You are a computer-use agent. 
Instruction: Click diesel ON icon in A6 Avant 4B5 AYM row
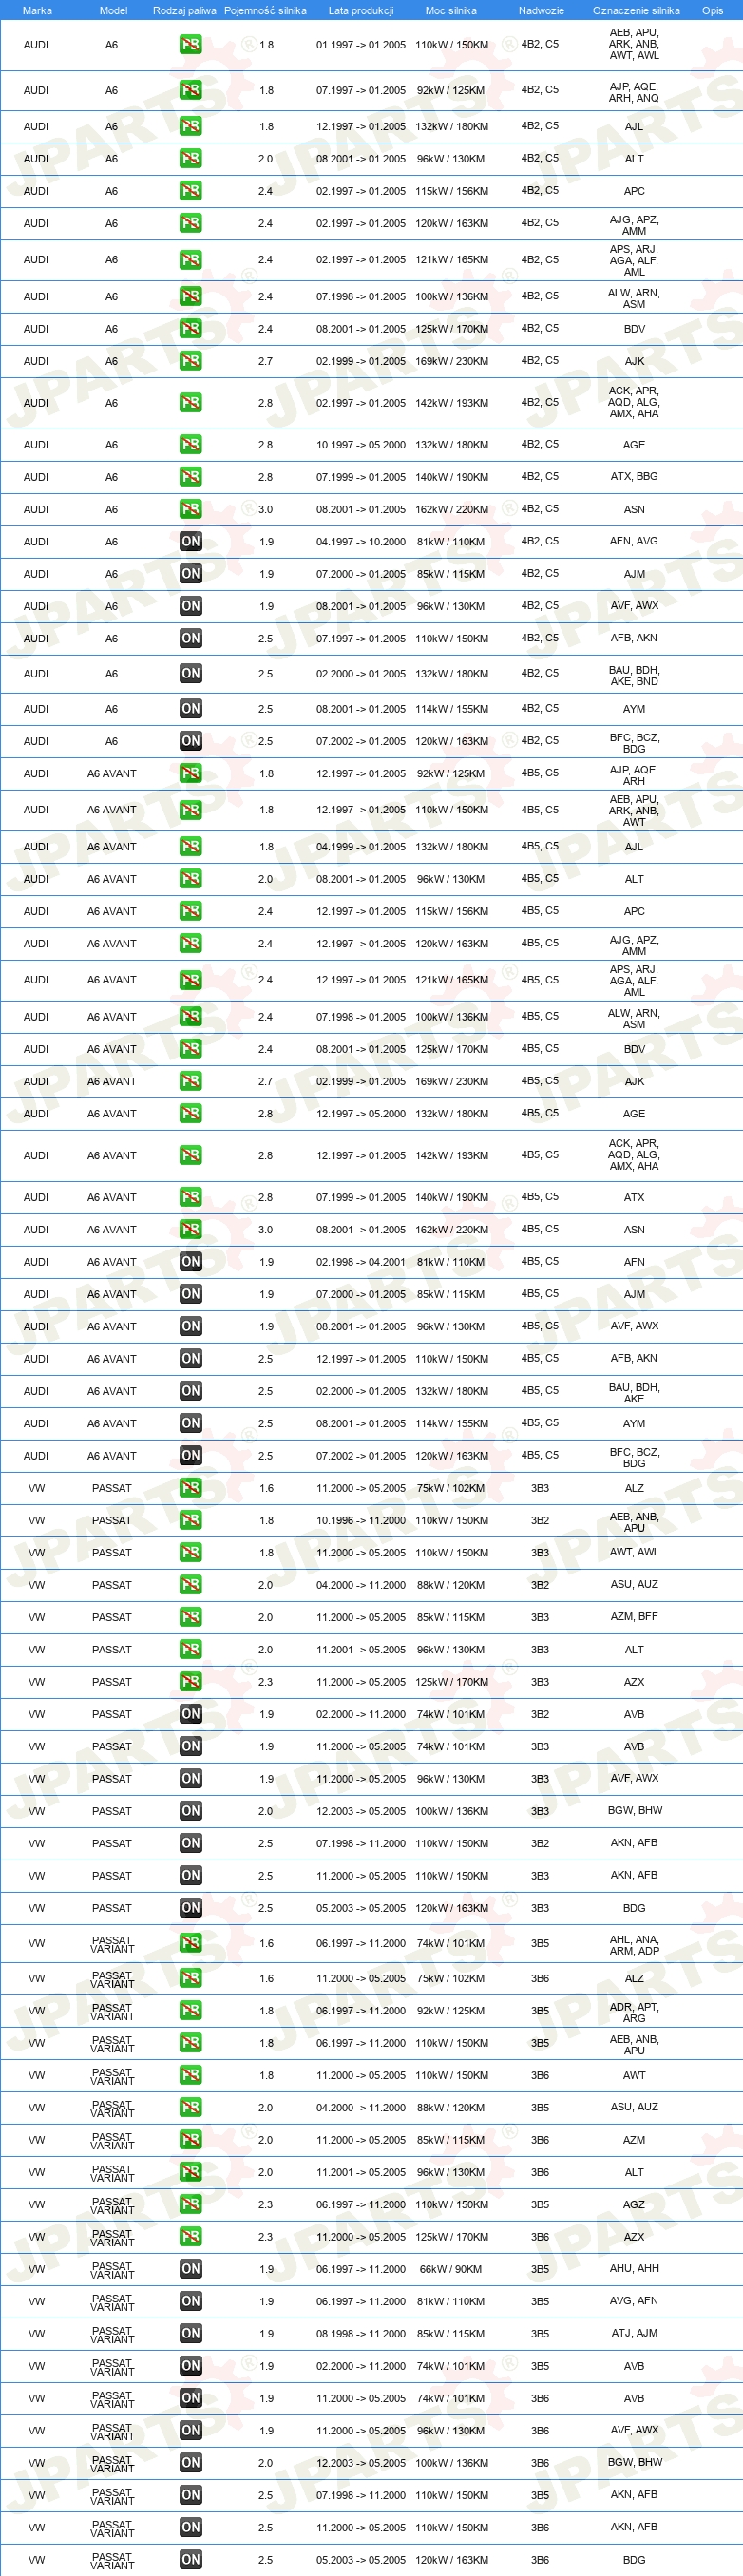click(x=190, y=1423)
